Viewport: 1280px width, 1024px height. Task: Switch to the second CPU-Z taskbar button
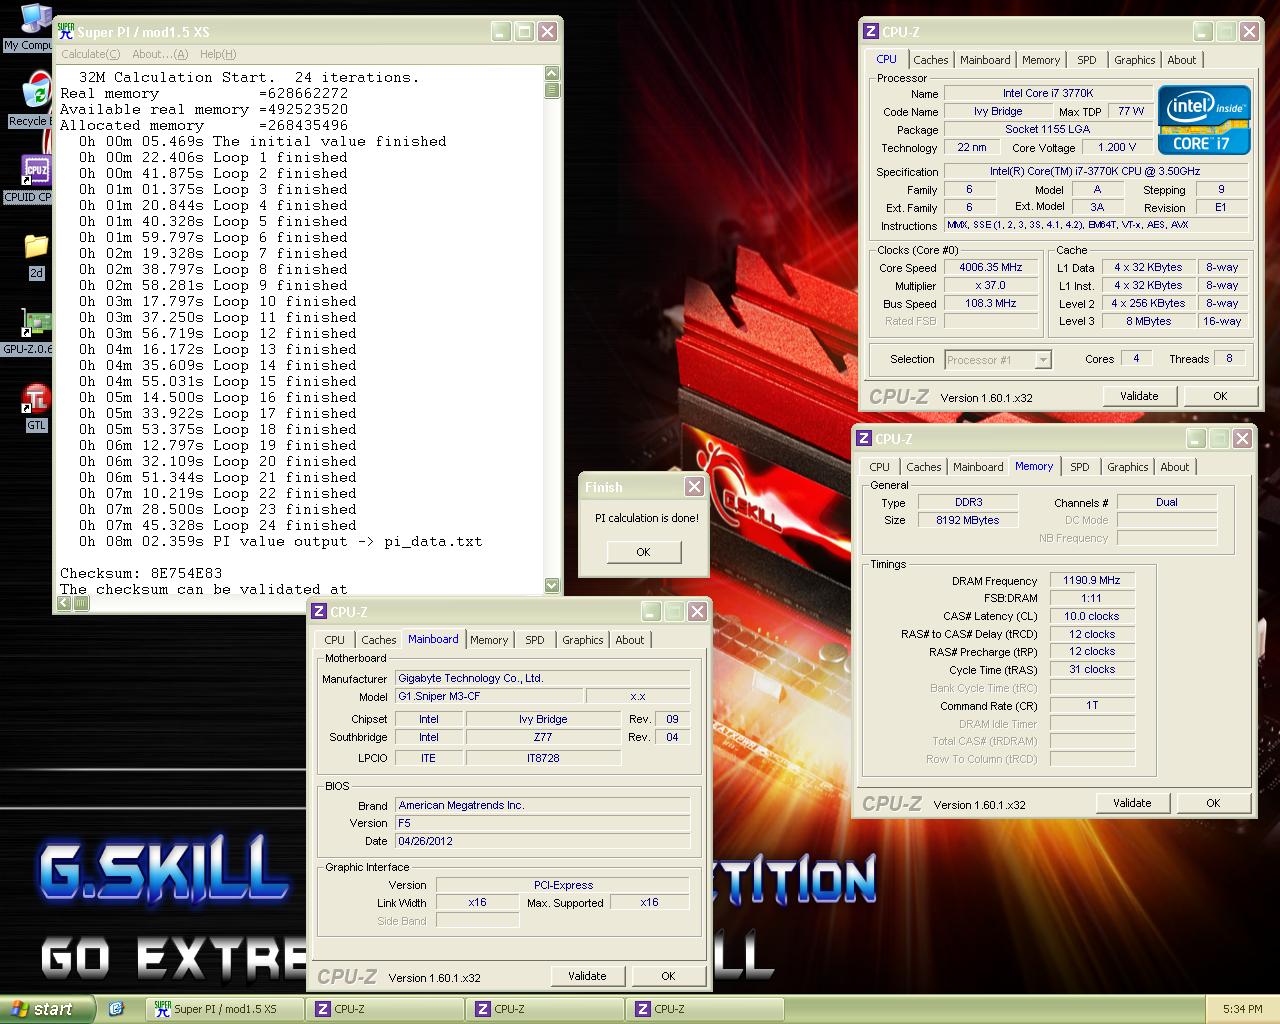pos(546,1009)
